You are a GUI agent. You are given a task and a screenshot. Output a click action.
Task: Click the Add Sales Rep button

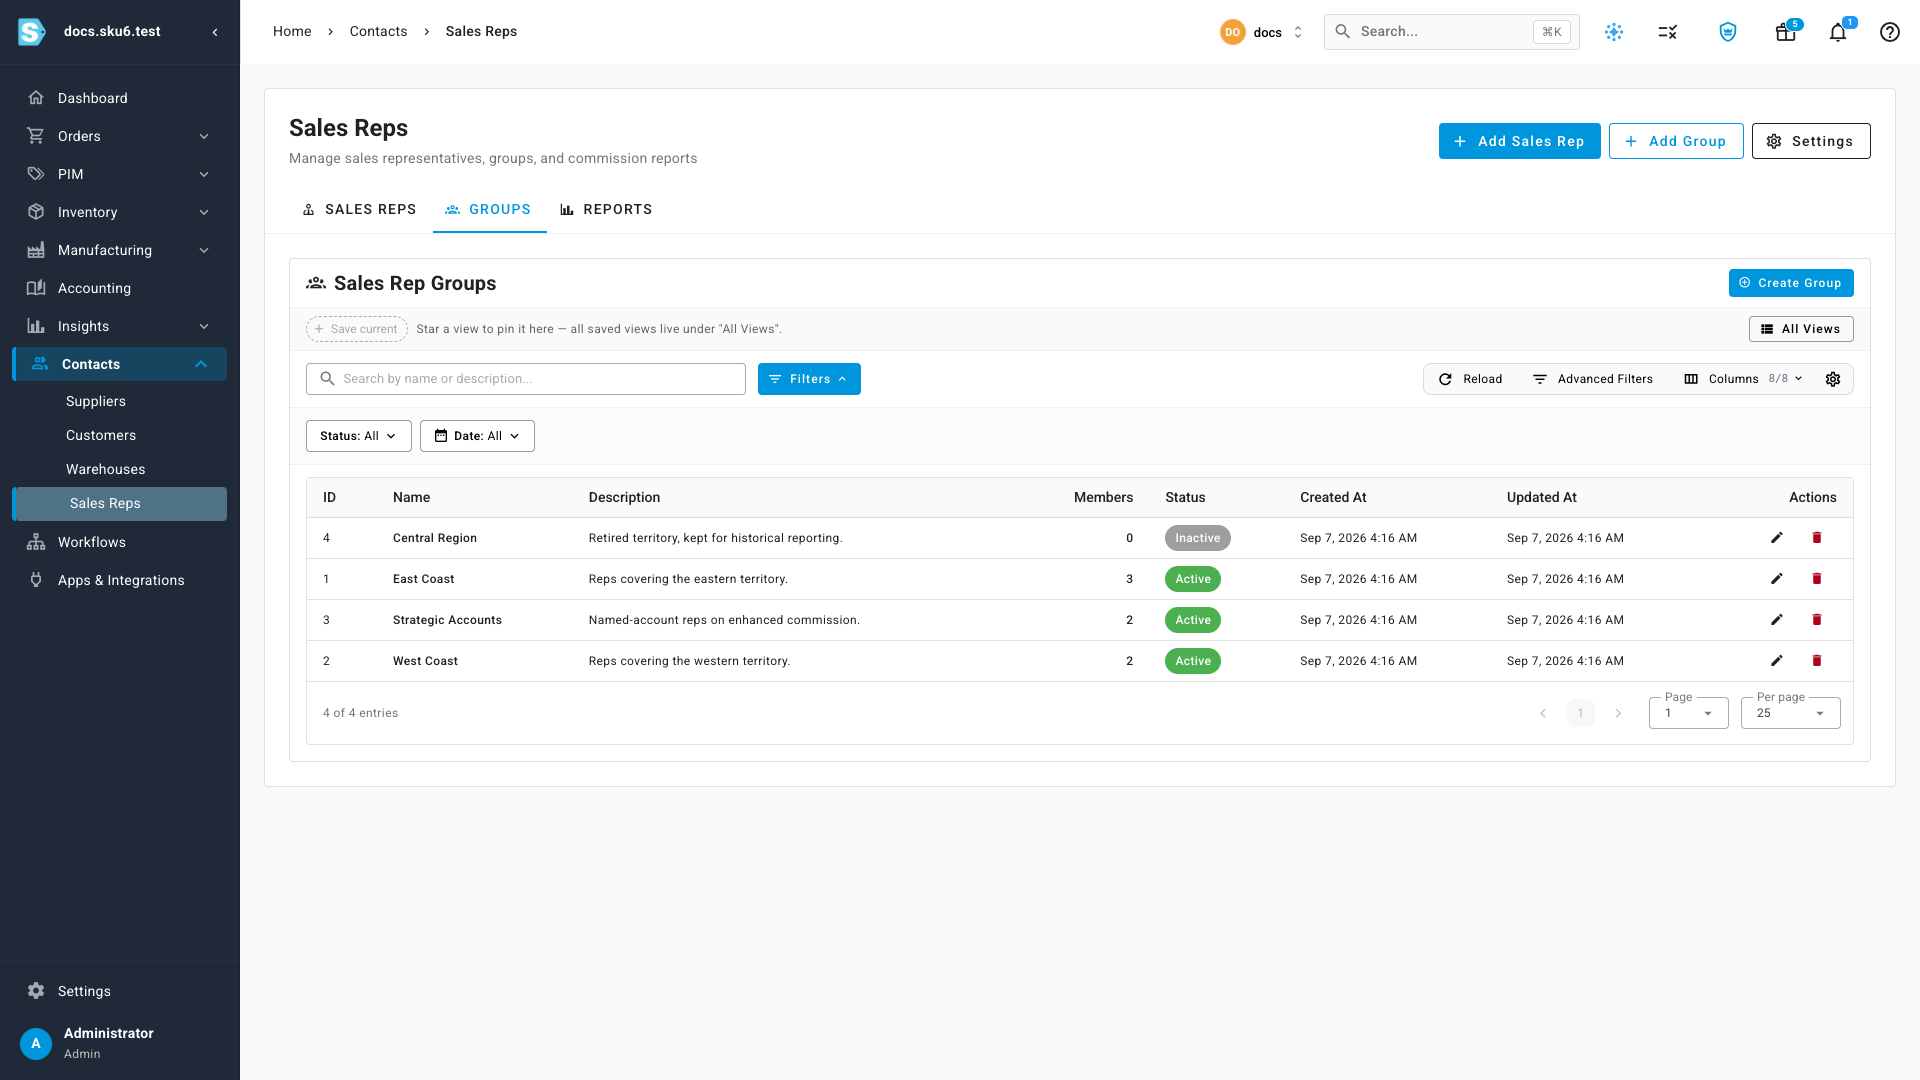(1519, 141)
